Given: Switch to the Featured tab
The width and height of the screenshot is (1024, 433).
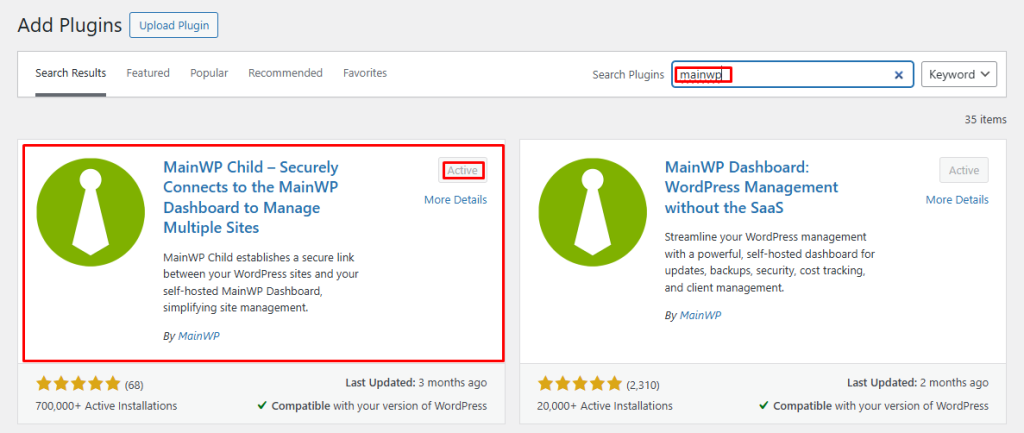Looking at the screenshot, I should pyautogui.click(x=148, y=73).
